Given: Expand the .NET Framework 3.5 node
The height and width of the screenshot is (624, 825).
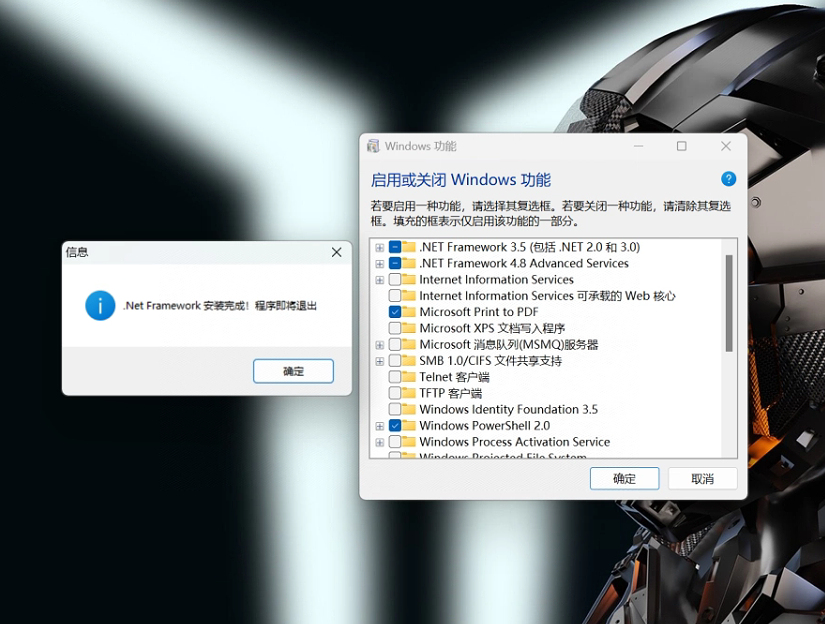Looking at the screenshot, I should pos(379,247).
